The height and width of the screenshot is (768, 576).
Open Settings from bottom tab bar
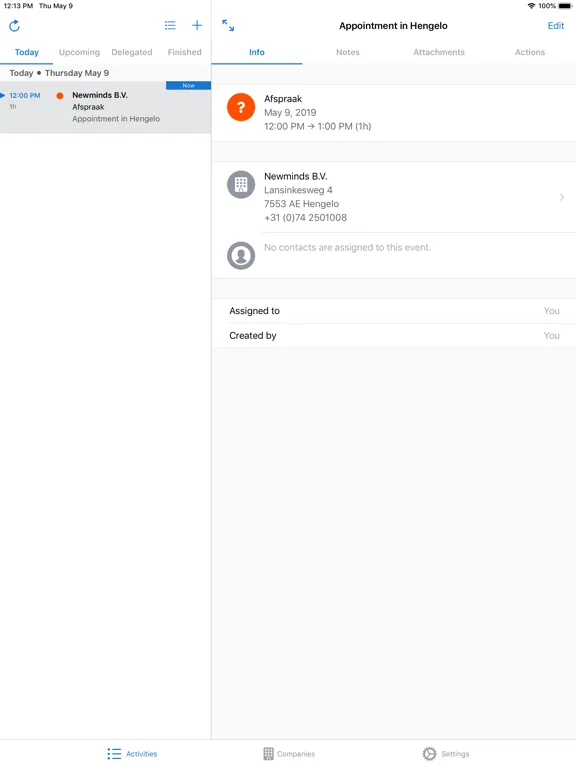446,754
